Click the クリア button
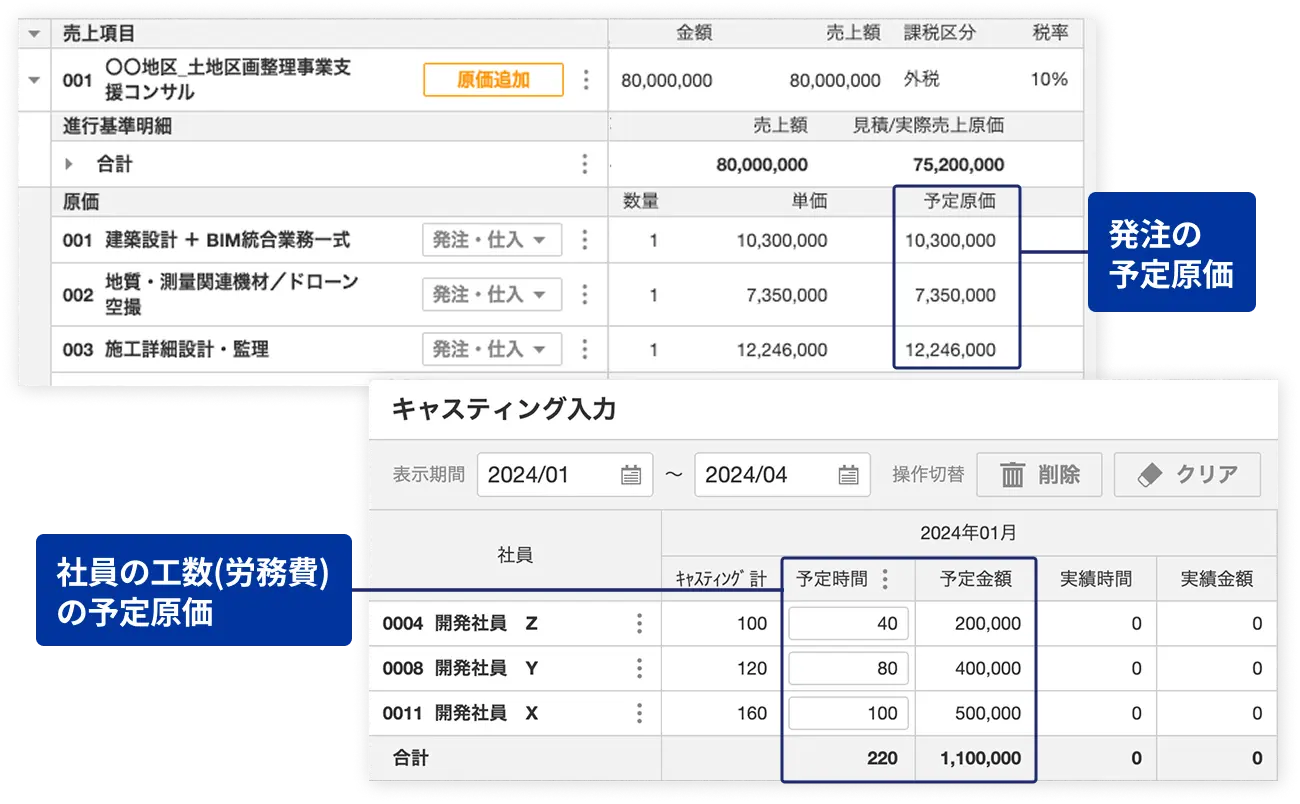This screenshot has height=804, width=1300. click(1188, 474)
